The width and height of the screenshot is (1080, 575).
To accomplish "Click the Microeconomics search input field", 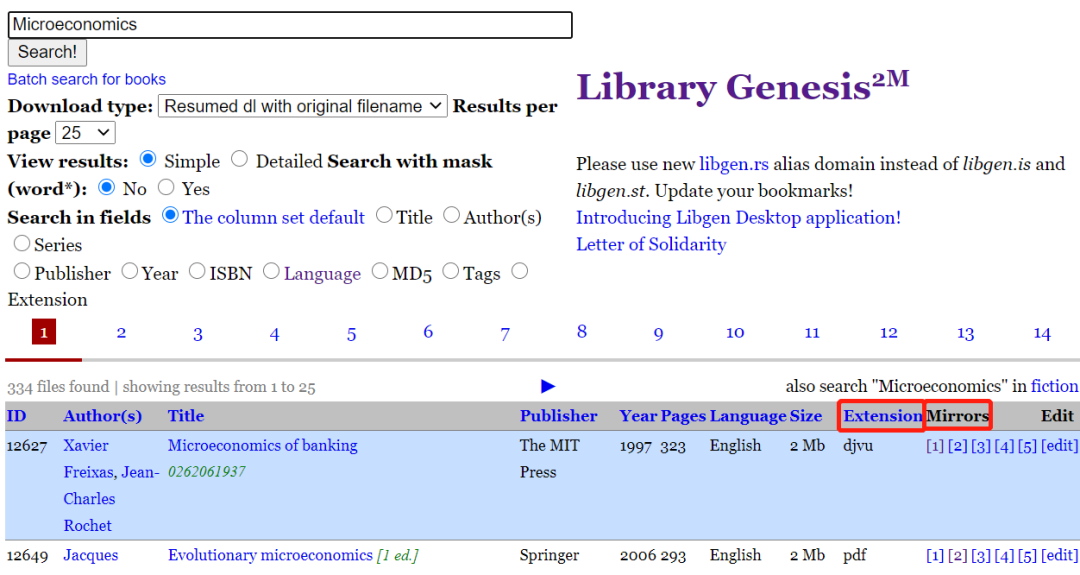I will [x=290, y=25].
